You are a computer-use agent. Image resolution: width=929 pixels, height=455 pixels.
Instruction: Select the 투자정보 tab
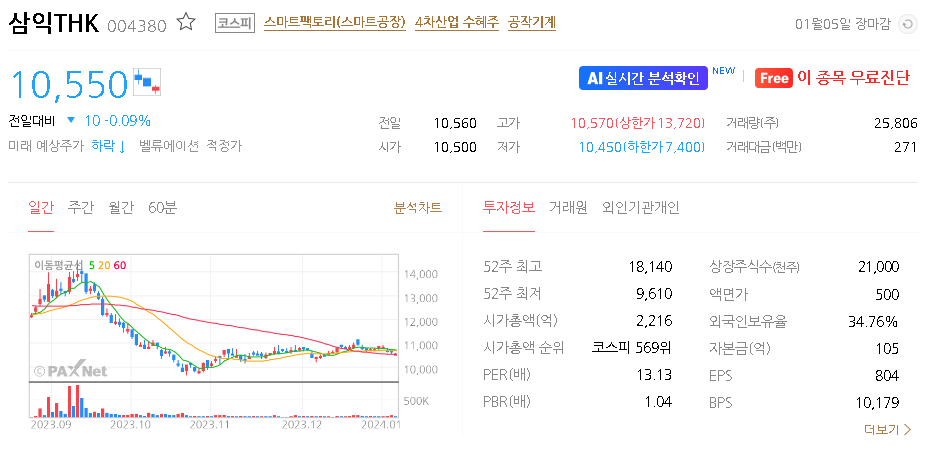tap(509, 207)
